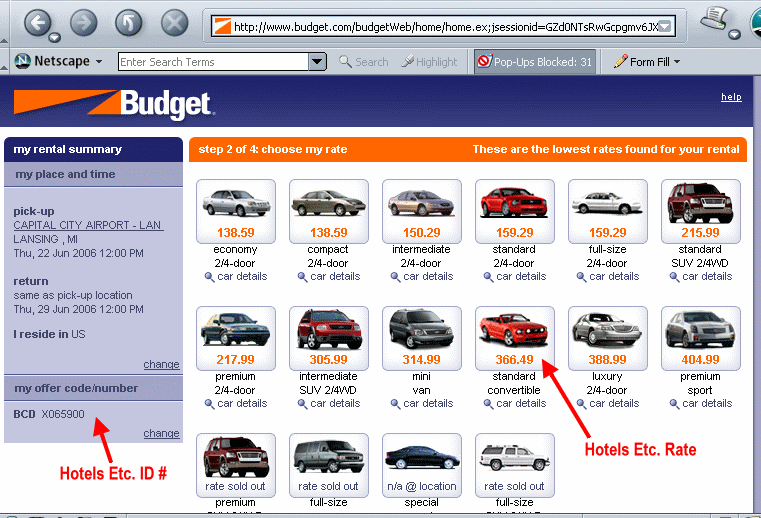This screenshot has height=518, width=761.
Task: Open car details for mini van
Action: click(422, 403)
